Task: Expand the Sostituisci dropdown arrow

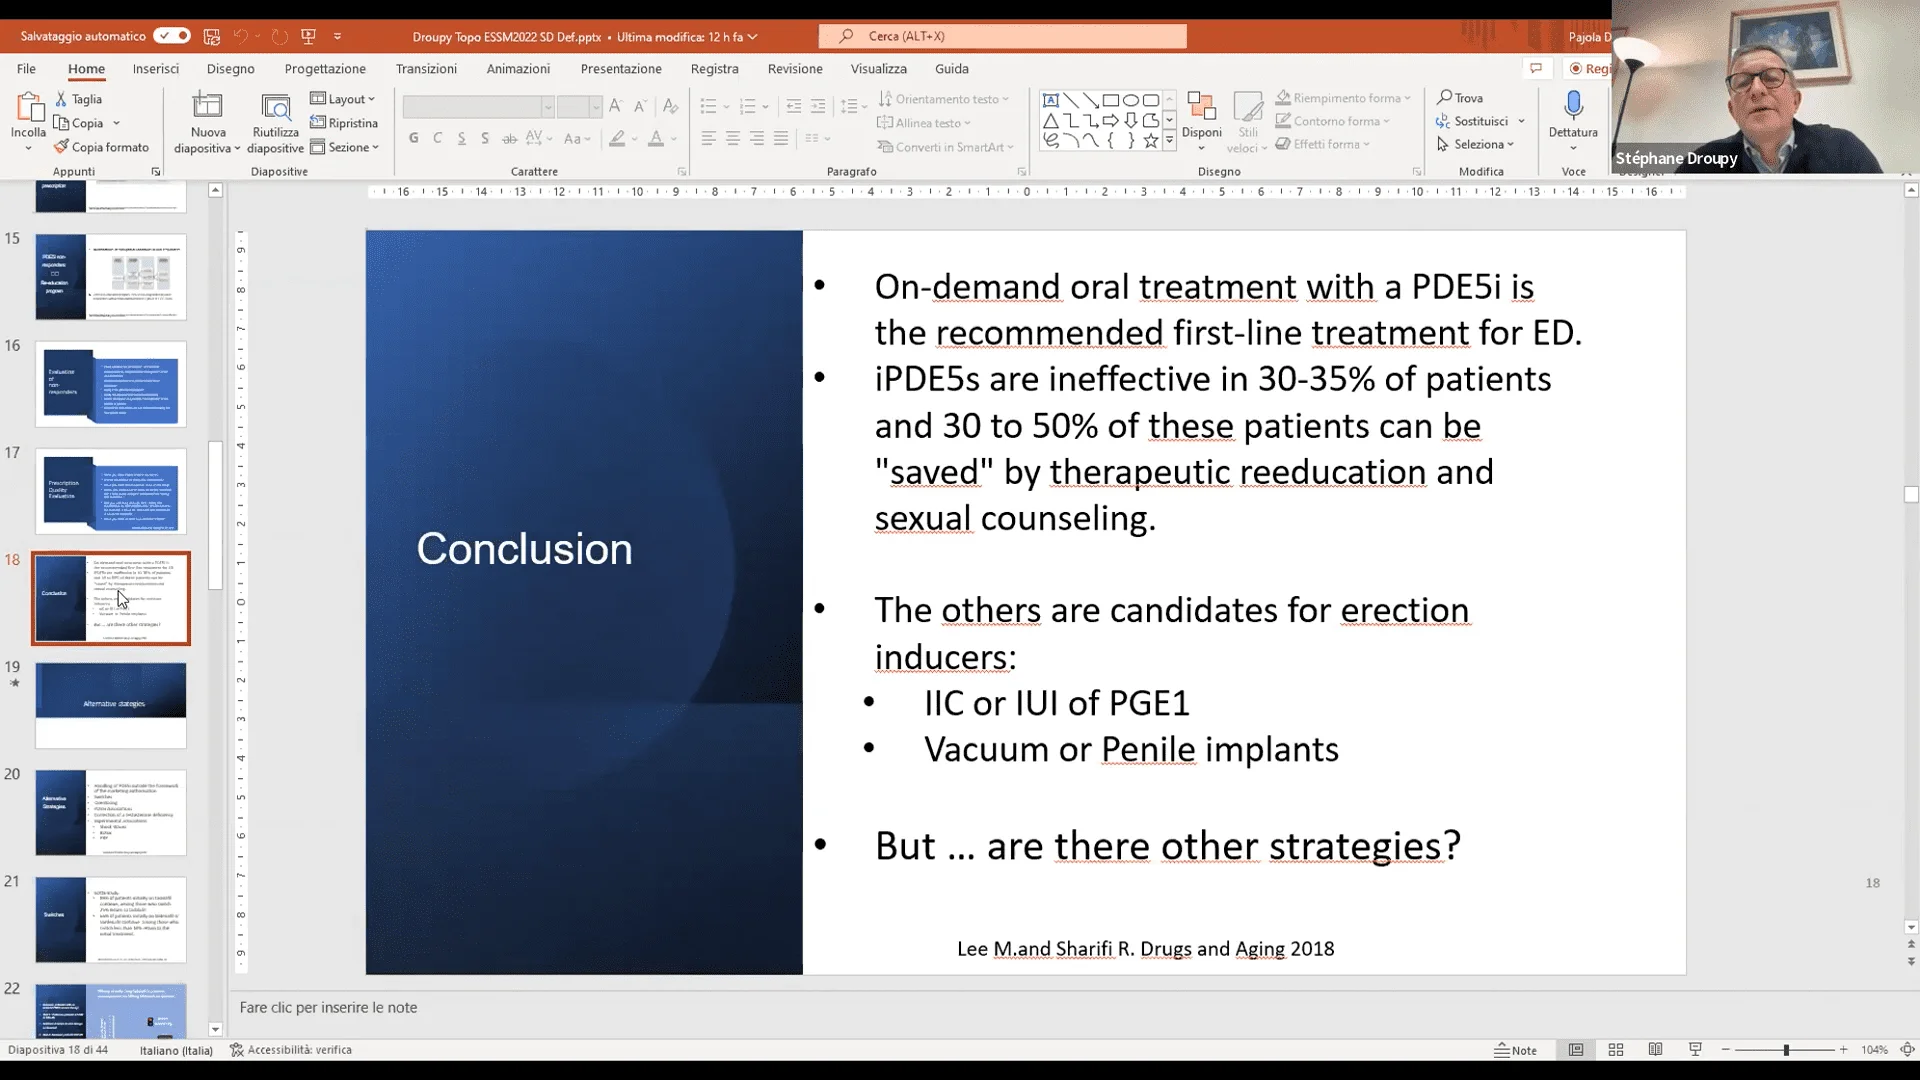Action: pos(1521,121)
